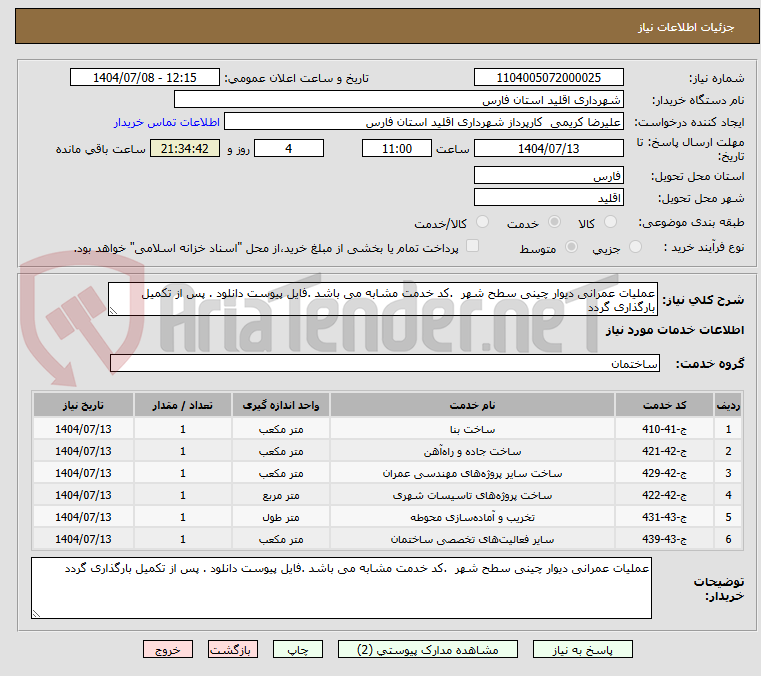Click the ایجاد کننده درخواست field

point(424,121)
